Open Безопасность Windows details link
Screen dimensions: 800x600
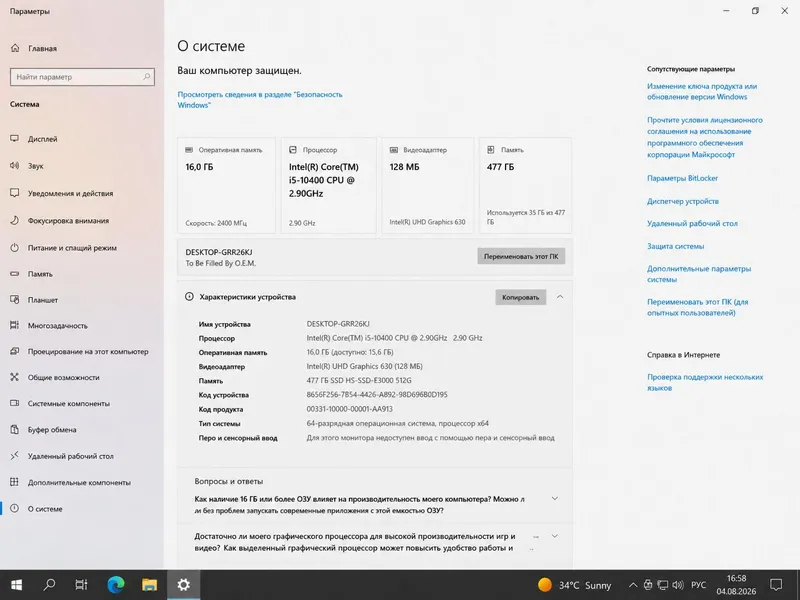[x=260, y=99]
